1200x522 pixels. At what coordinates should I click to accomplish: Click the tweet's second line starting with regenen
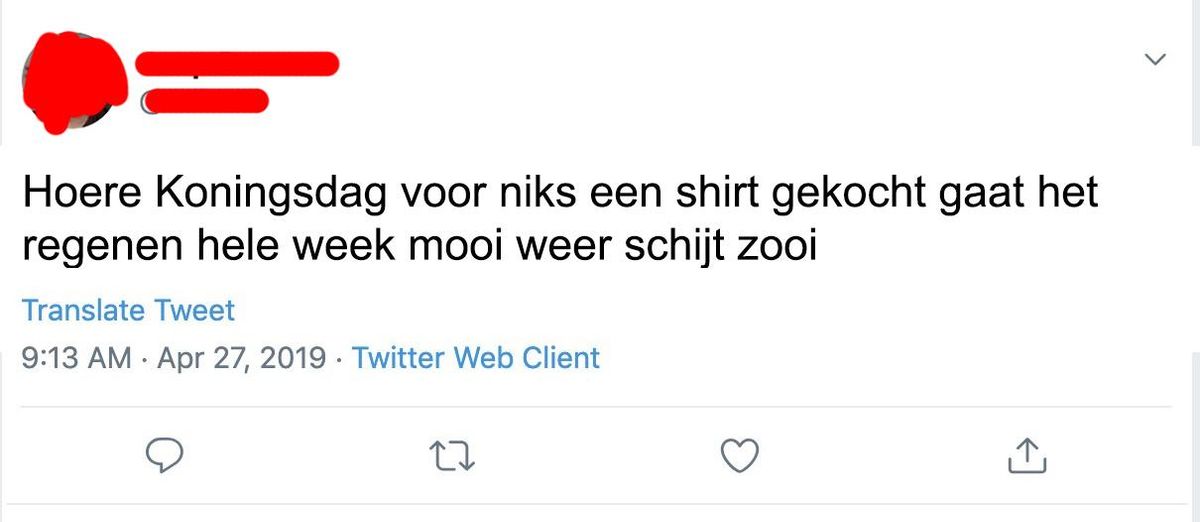pos(419,246)
